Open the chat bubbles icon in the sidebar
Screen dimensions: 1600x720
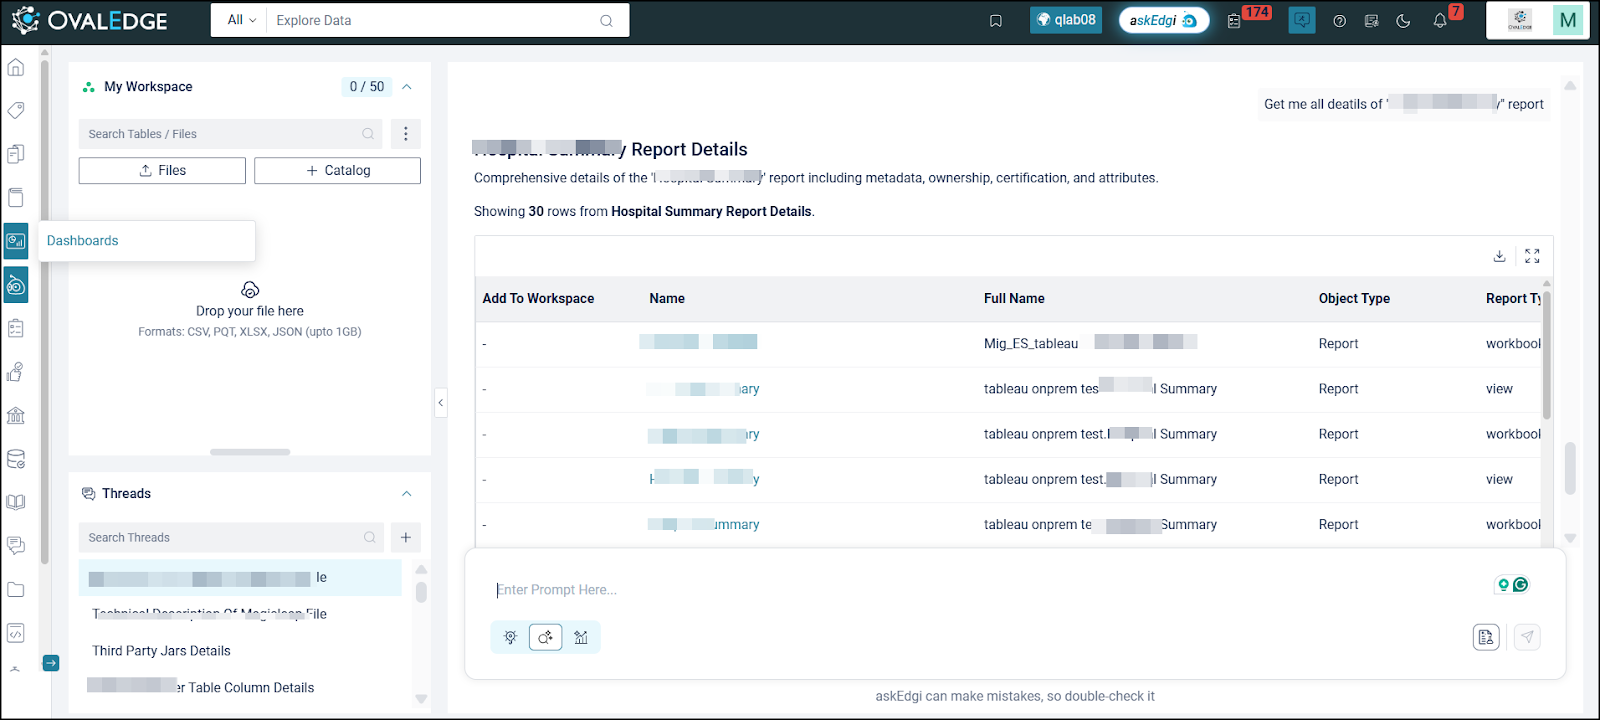16,546
